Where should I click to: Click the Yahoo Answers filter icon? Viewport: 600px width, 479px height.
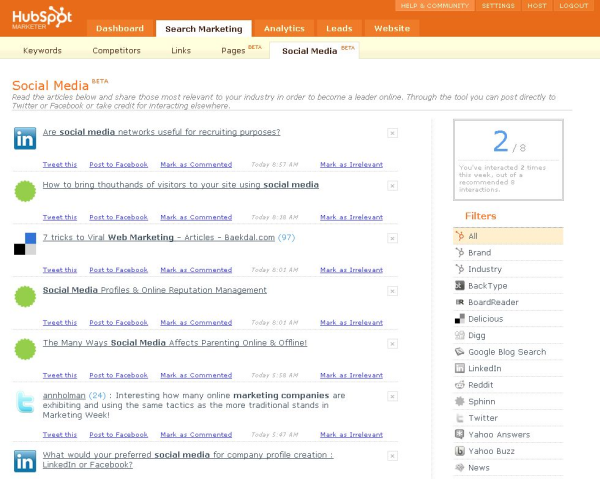(x=459, y=434)
